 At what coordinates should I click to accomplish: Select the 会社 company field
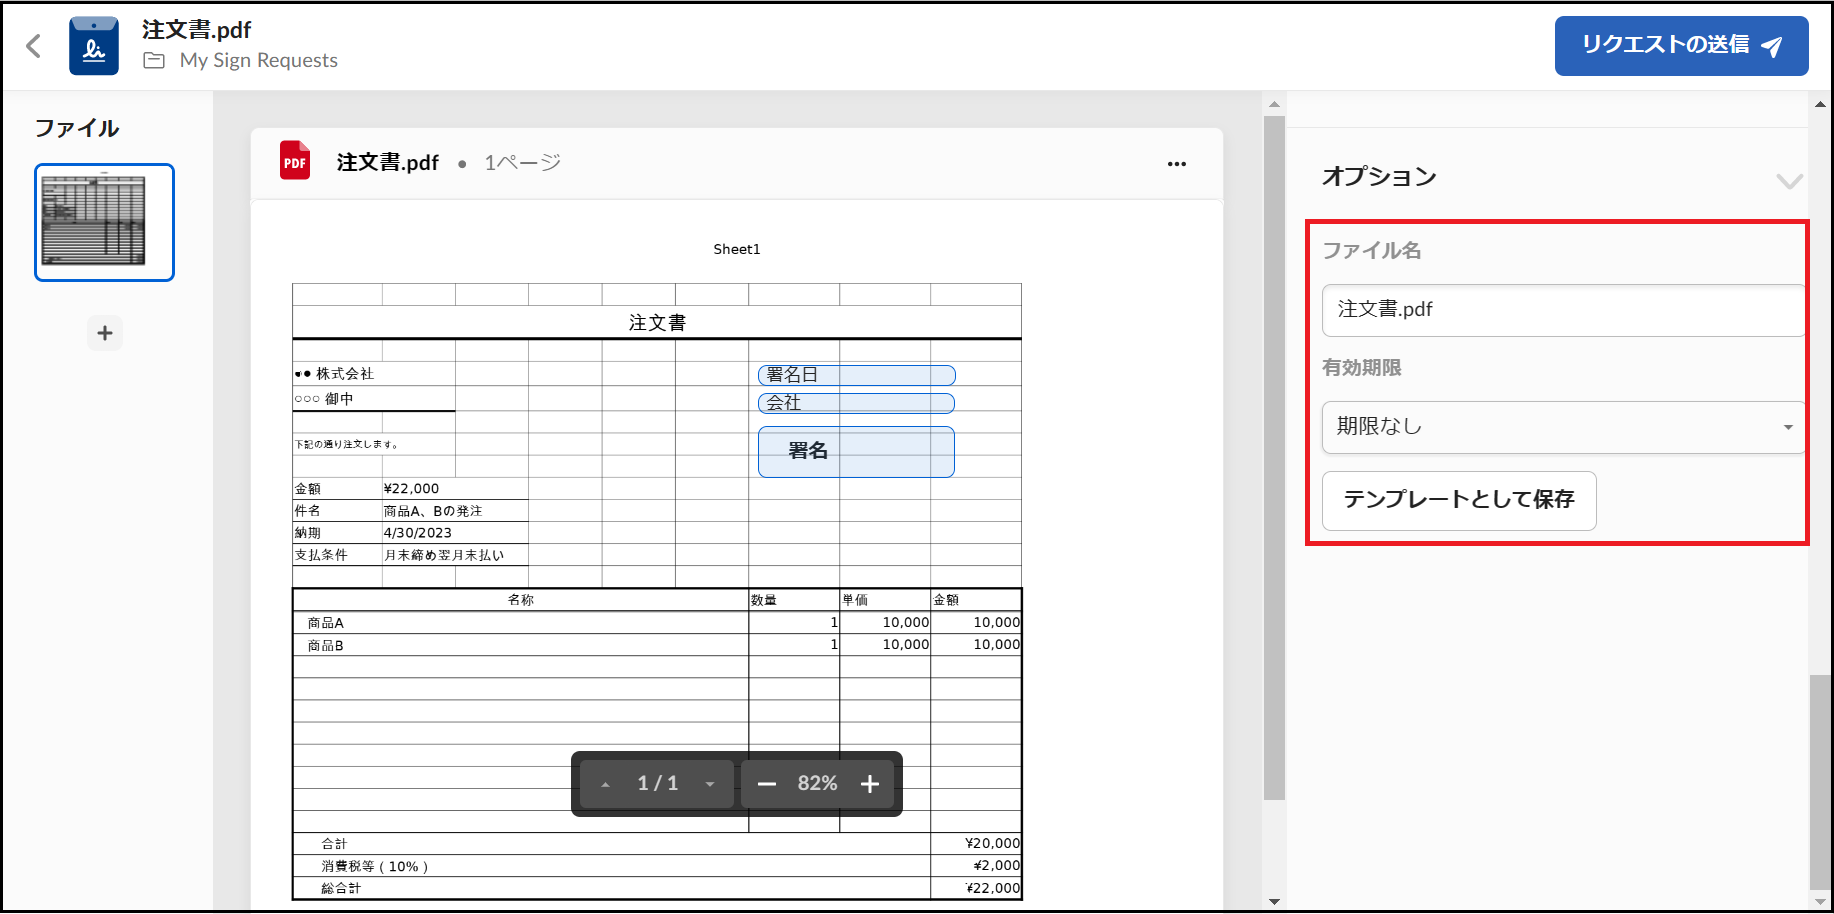click(856, 403)
